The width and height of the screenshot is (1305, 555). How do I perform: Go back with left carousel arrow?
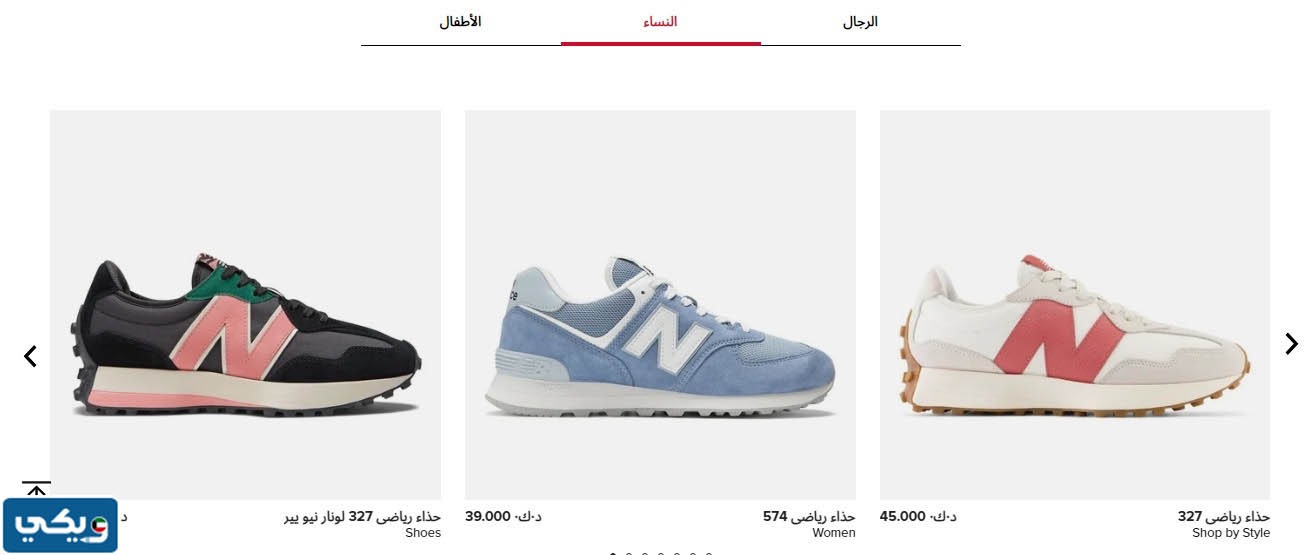[x=30, y=356]
